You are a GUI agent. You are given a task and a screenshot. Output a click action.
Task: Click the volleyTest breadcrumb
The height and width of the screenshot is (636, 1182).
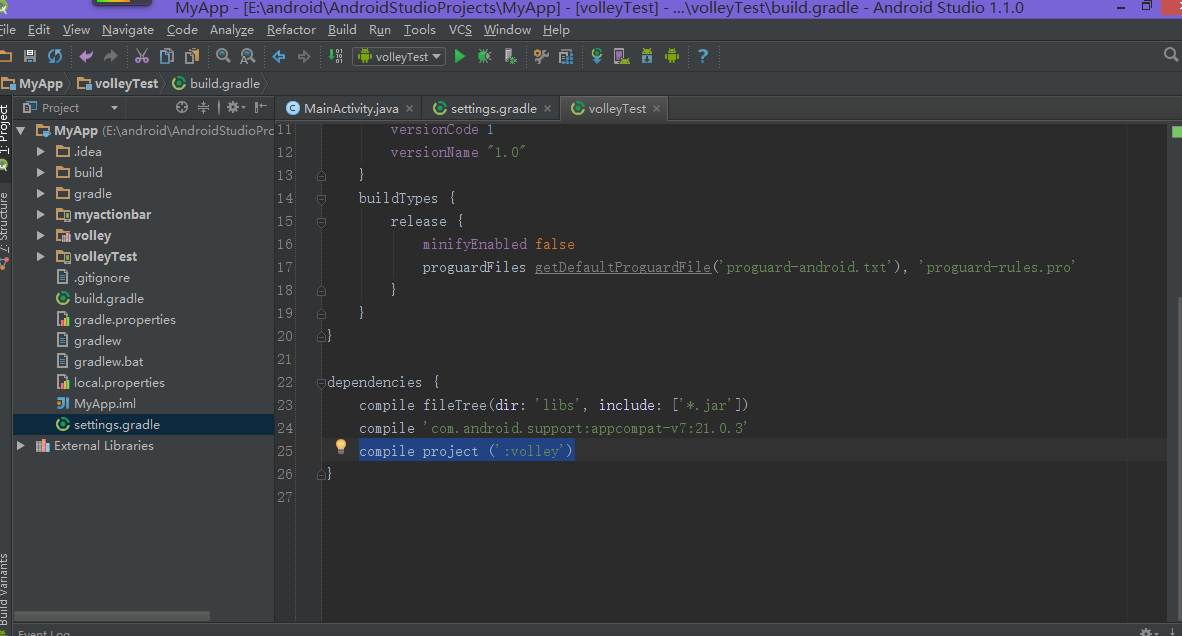pos(118,84)
